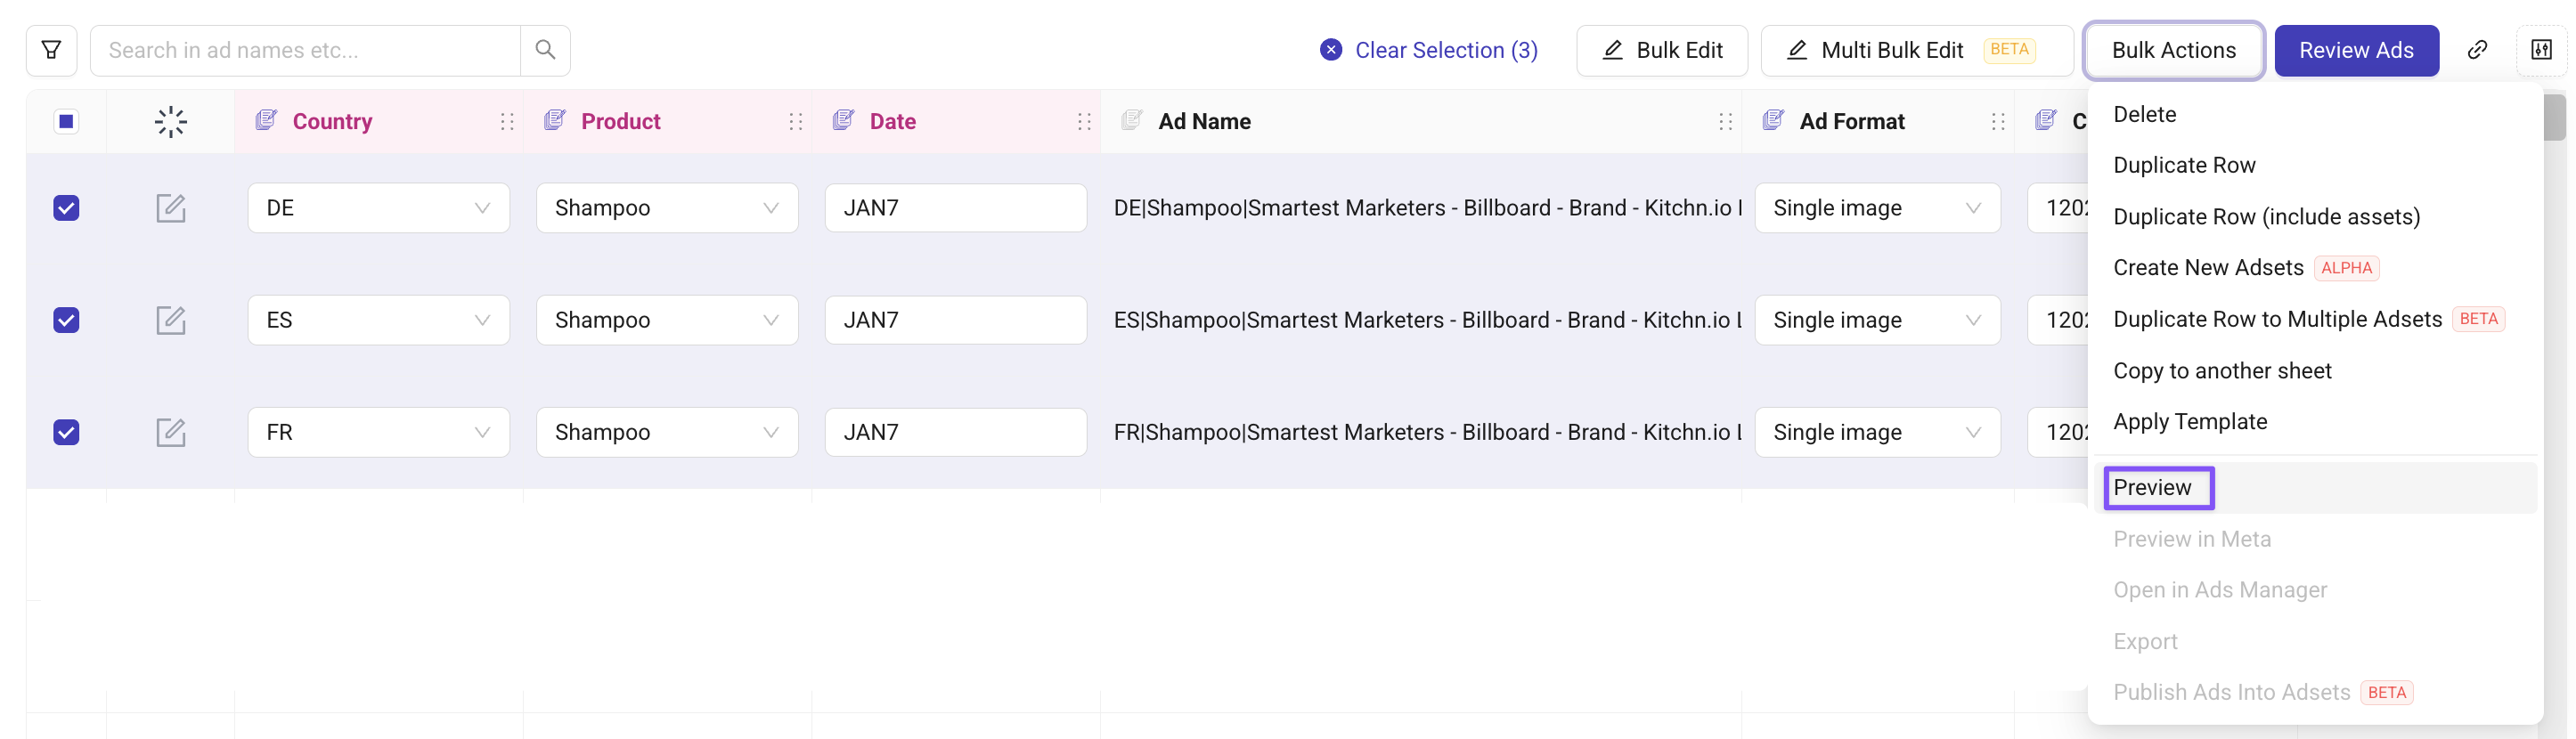Grab the Date column drag handle
The image size is (2576, 739).
[1084, 121]
